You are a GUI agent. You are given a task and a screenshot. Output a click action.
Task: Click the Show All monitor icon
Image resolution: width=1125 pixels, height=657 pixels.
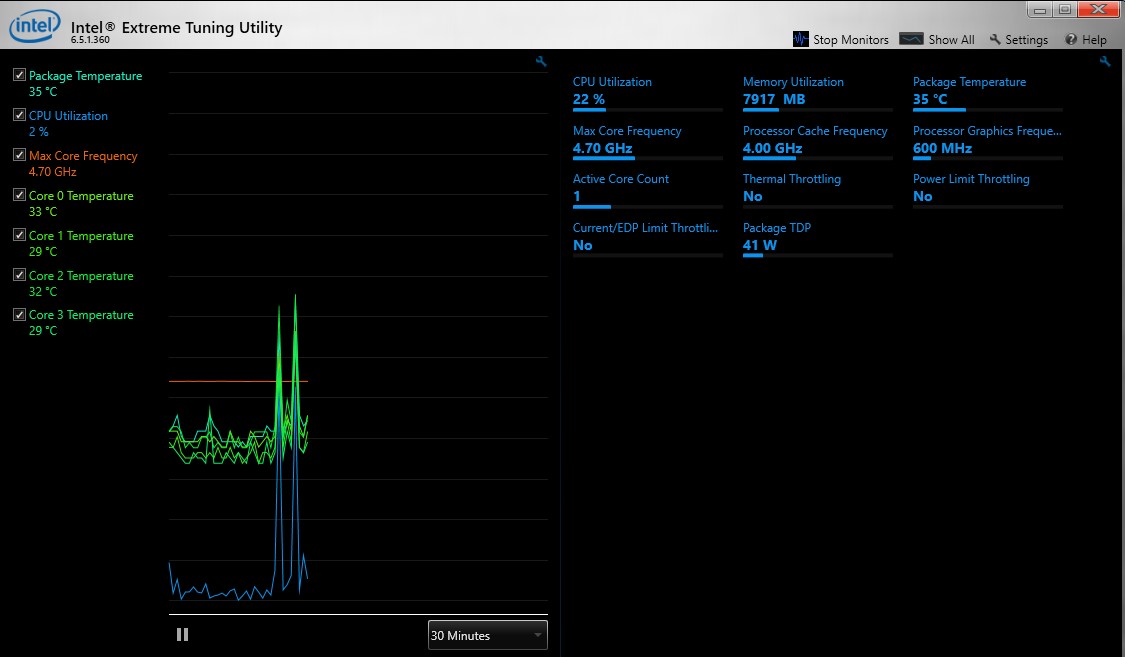pos(911,39)
